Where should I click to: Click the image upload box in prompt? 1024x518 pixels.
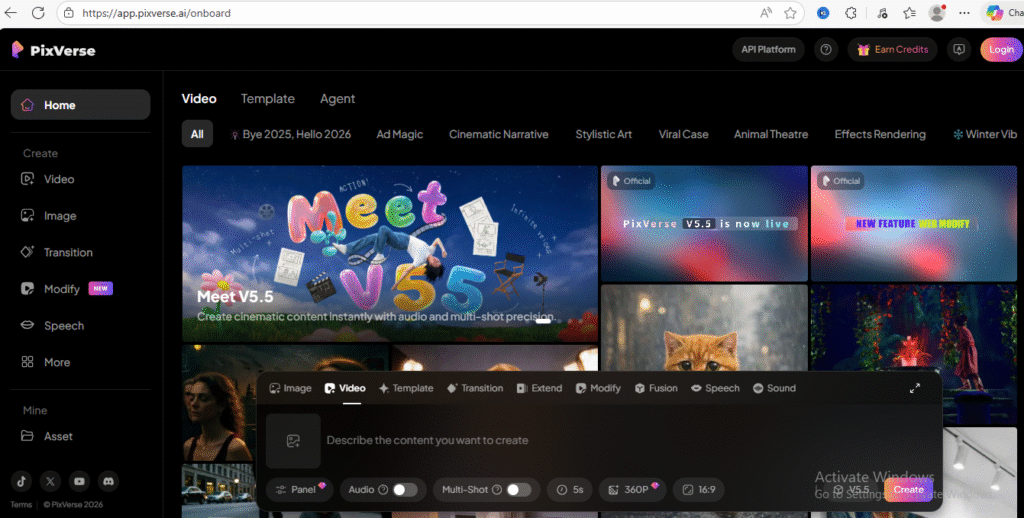pyautogui.click(x=293, y=441)
